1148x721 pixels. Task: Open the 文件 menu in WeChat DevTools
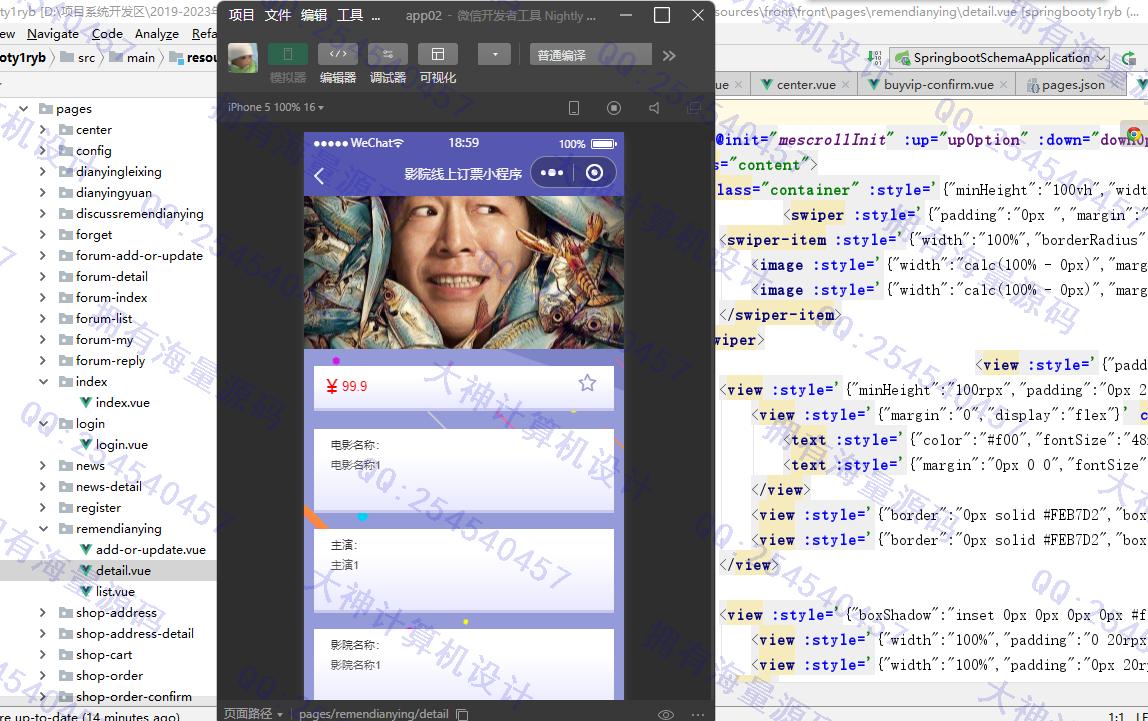(x=277, y=15)
